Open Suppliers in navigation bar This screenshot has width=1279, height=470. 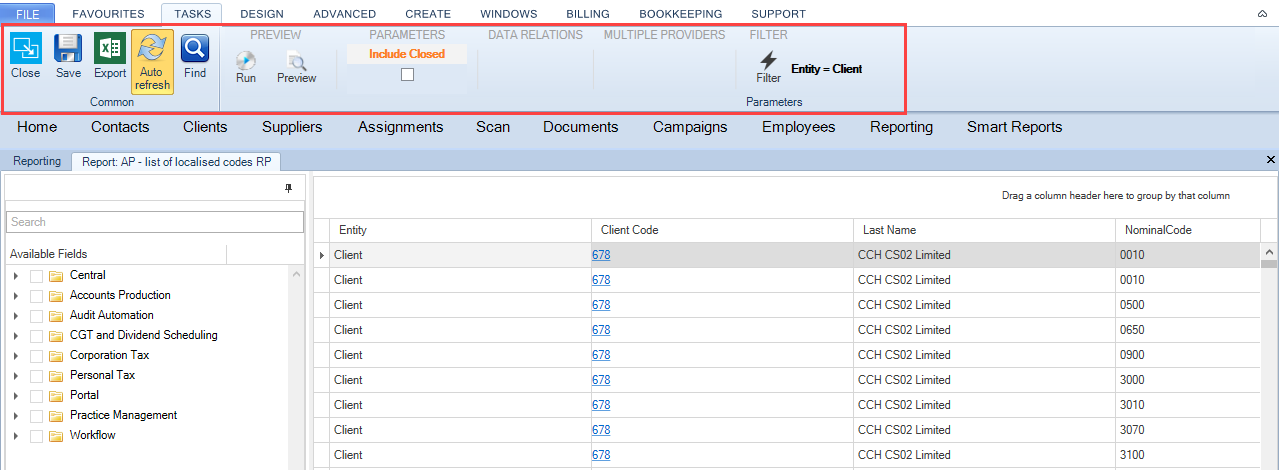click(292, 127)
